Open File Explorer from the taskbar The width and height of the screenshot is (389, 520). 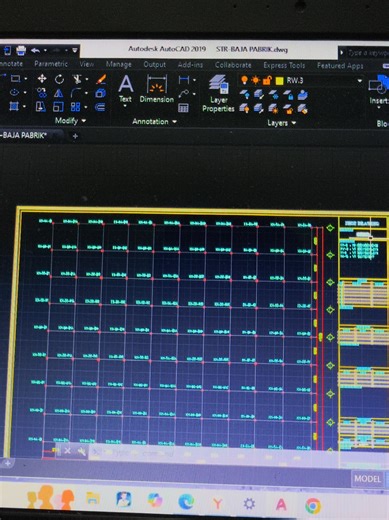[x=93, y=499]
